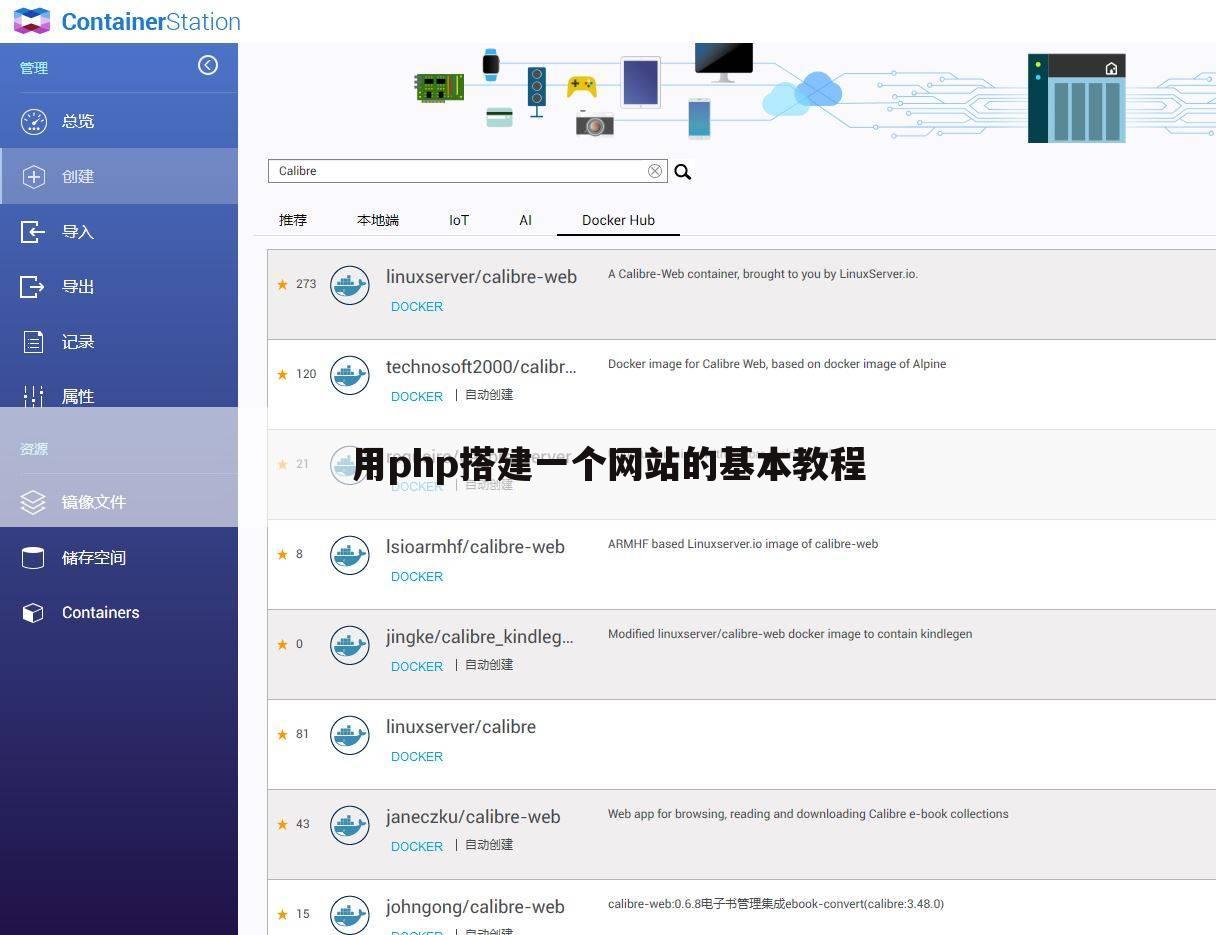The width and height of the screenshot is (1216, 935).
Task: Switch to the 推荐 (recommended) tab
Action: pyautogui.click(x=292, y=220)
